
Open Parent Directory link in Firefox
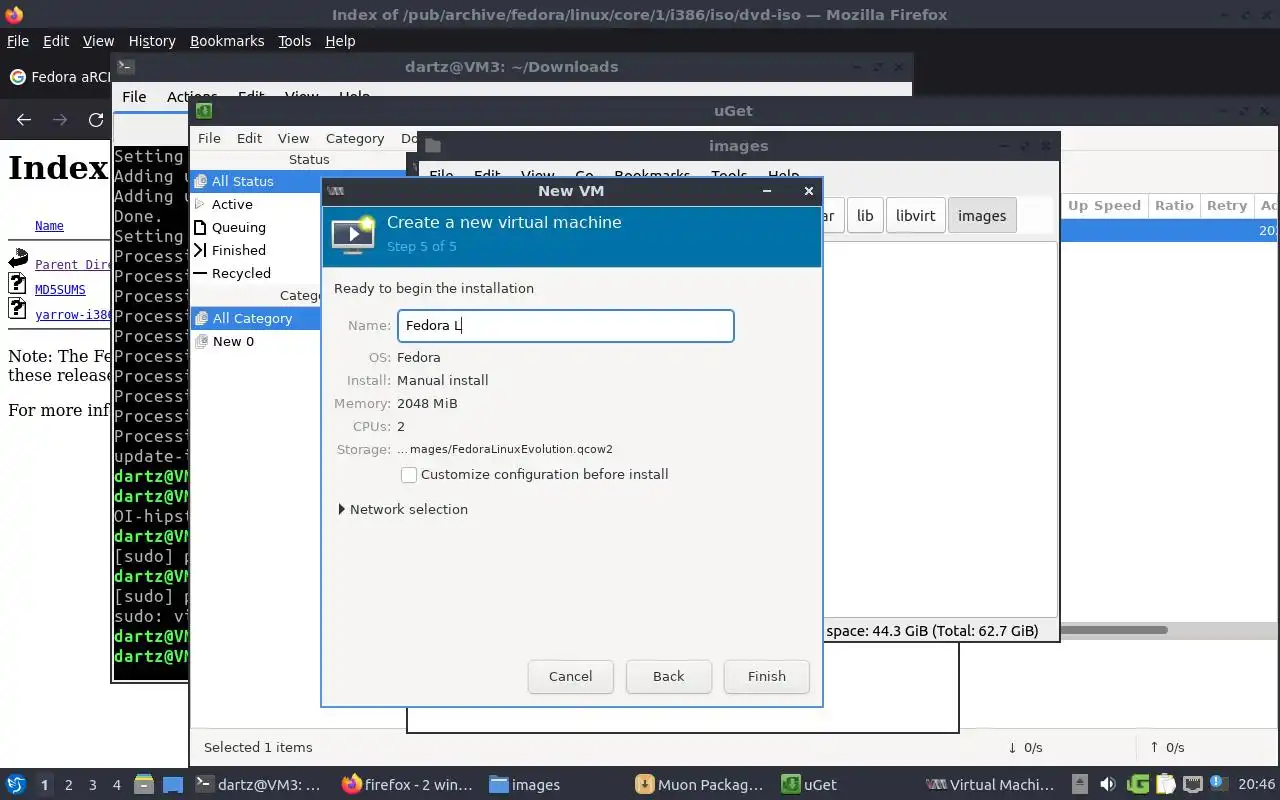point(73,264)
